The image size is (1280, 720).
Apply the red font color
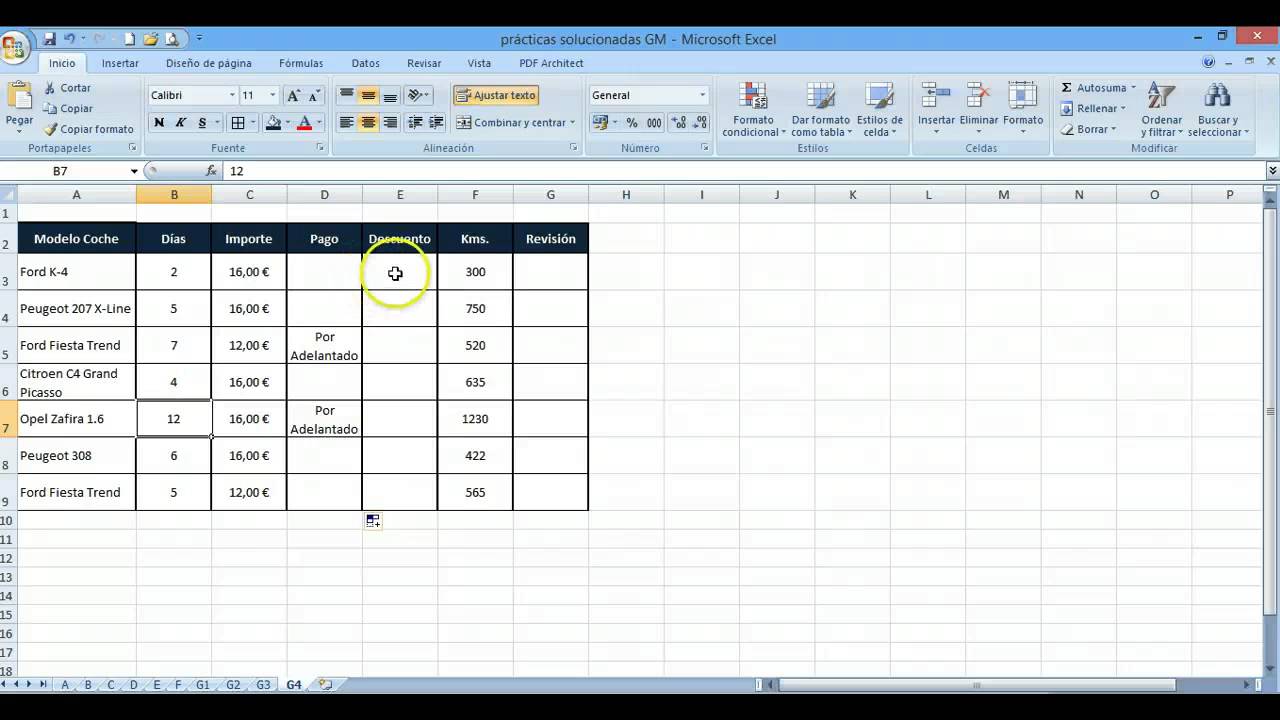[x=305, y=123]
